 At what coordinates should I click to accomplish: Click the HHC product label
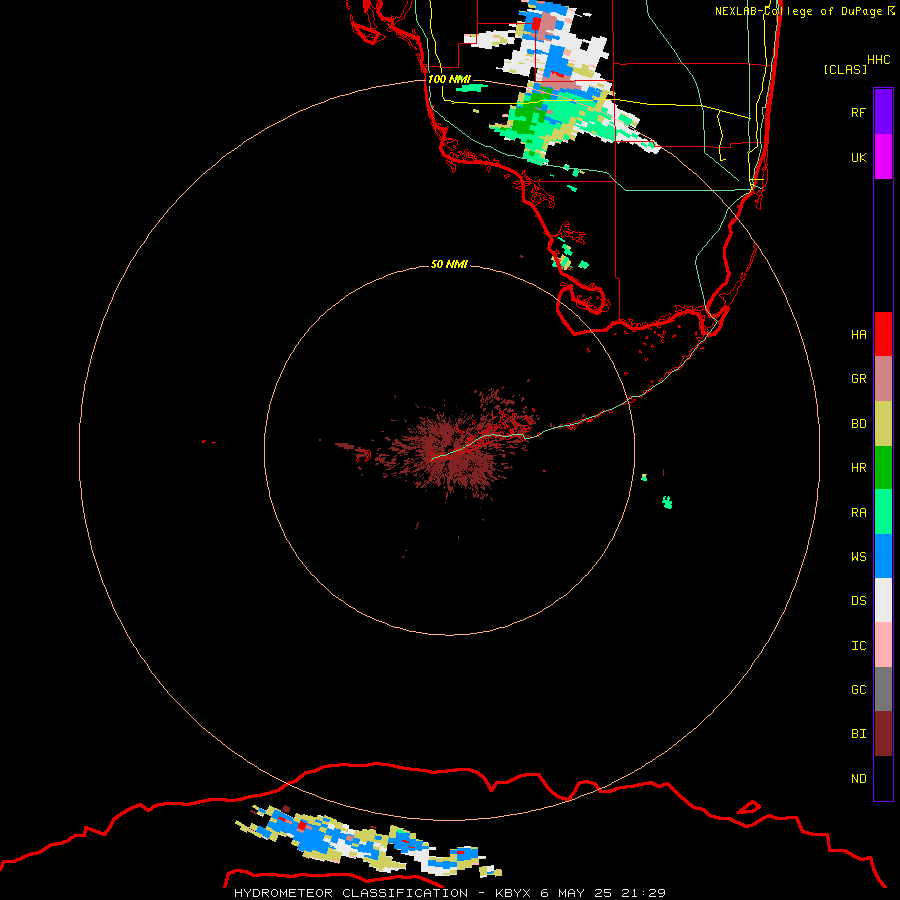tap(879, 60)
